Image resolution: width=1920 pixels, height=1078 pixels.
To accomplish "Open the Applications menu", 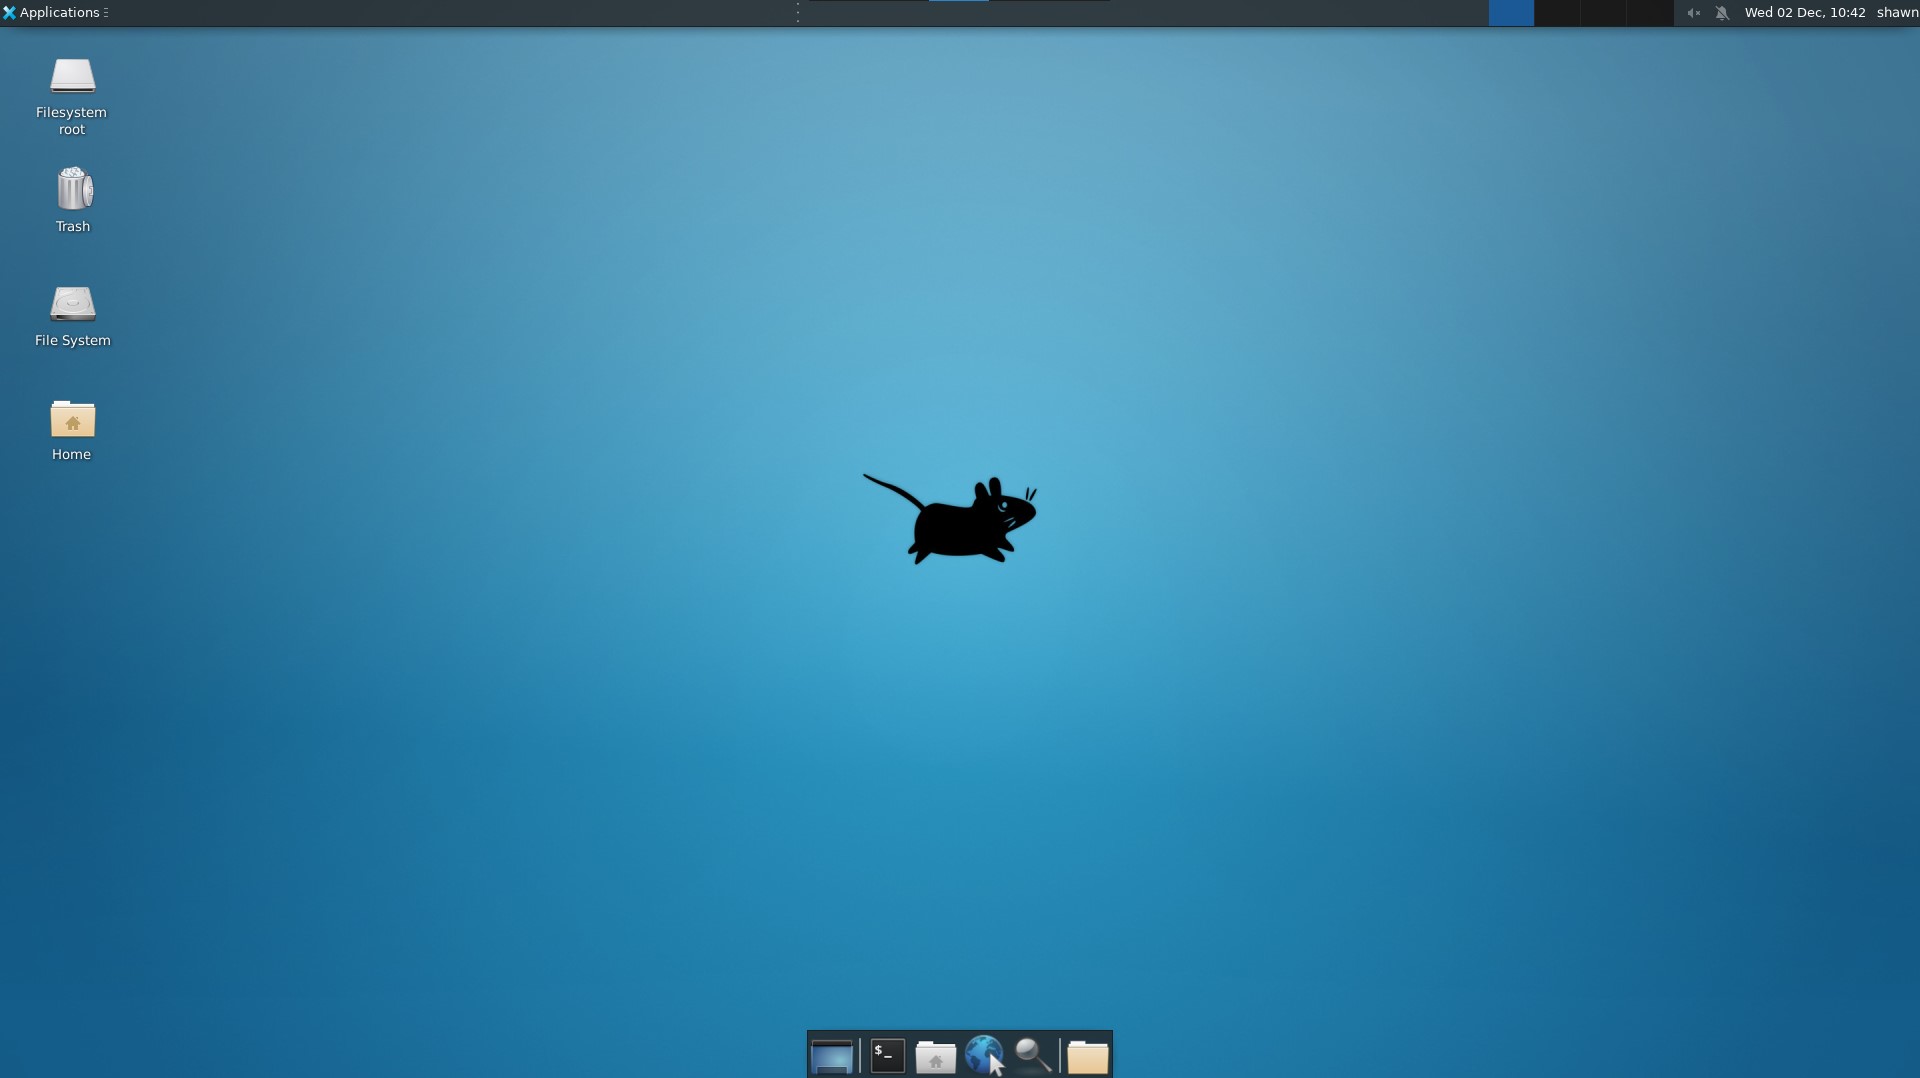I will (x=55, y=13).
